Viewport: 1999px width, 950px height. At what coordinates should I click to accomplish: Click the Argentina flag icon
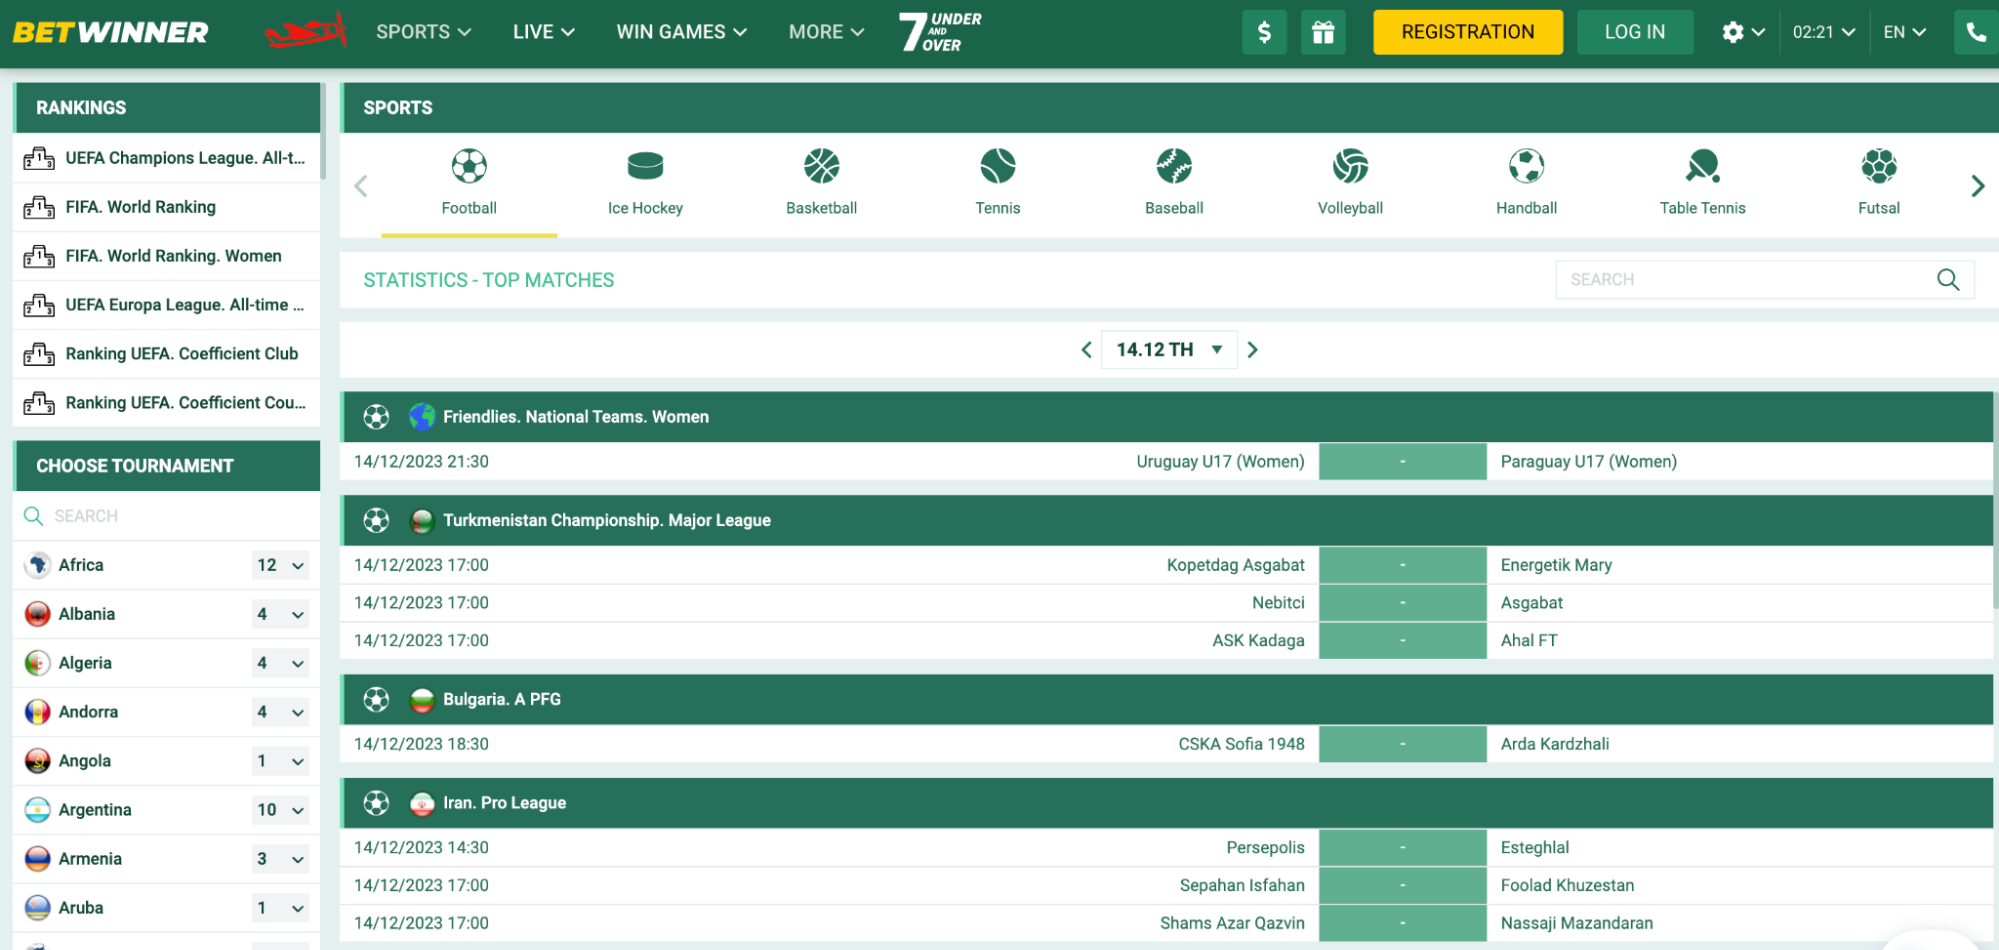[37, 810]
